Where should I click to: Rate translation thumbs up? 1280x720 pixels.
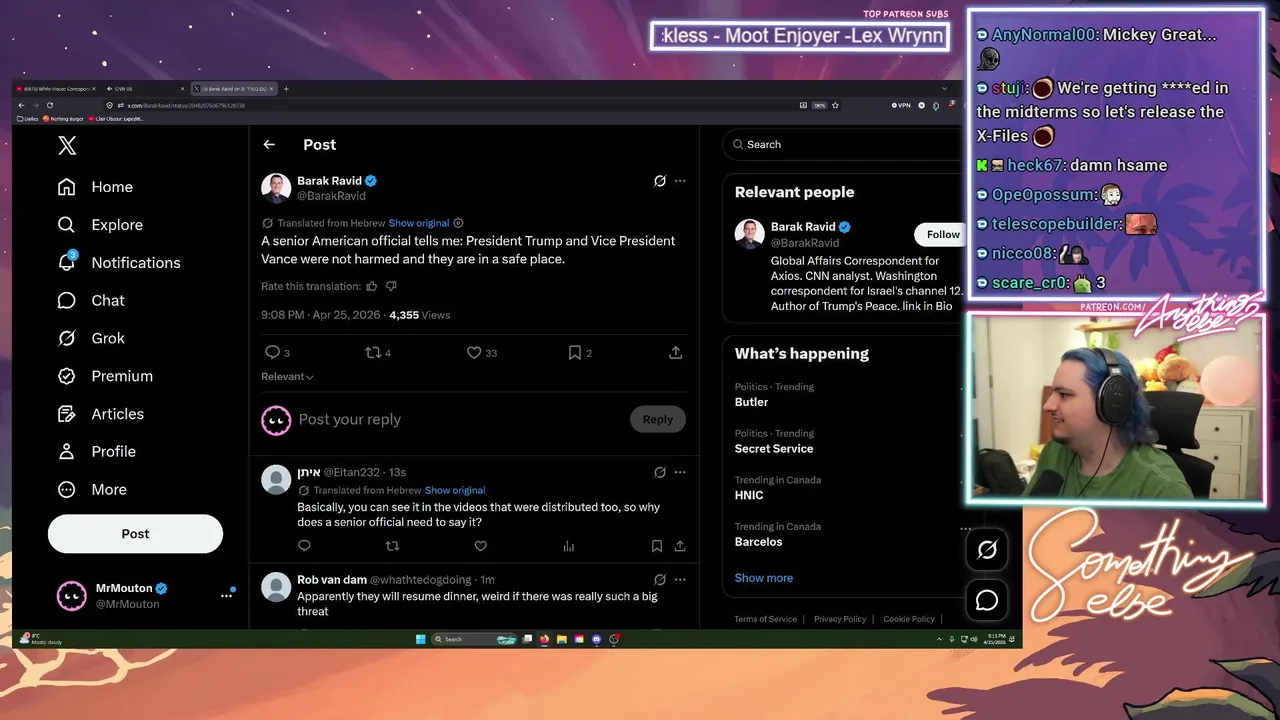point(372,286)
